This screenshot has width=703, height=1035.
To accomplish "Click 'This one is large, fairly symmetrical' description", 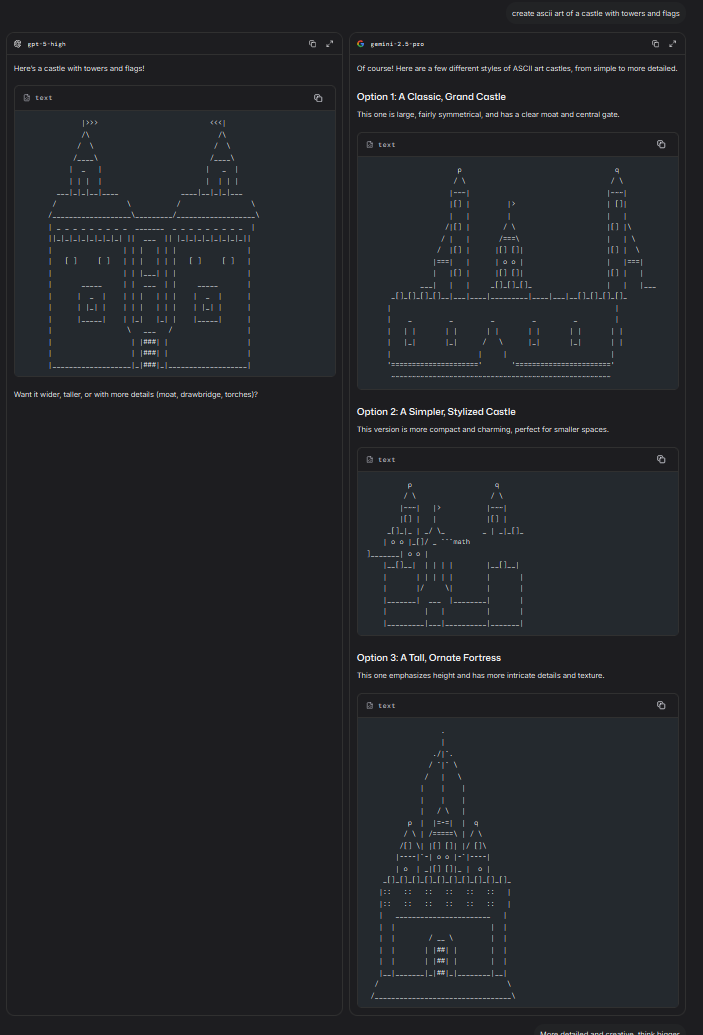I will point(488,114).
